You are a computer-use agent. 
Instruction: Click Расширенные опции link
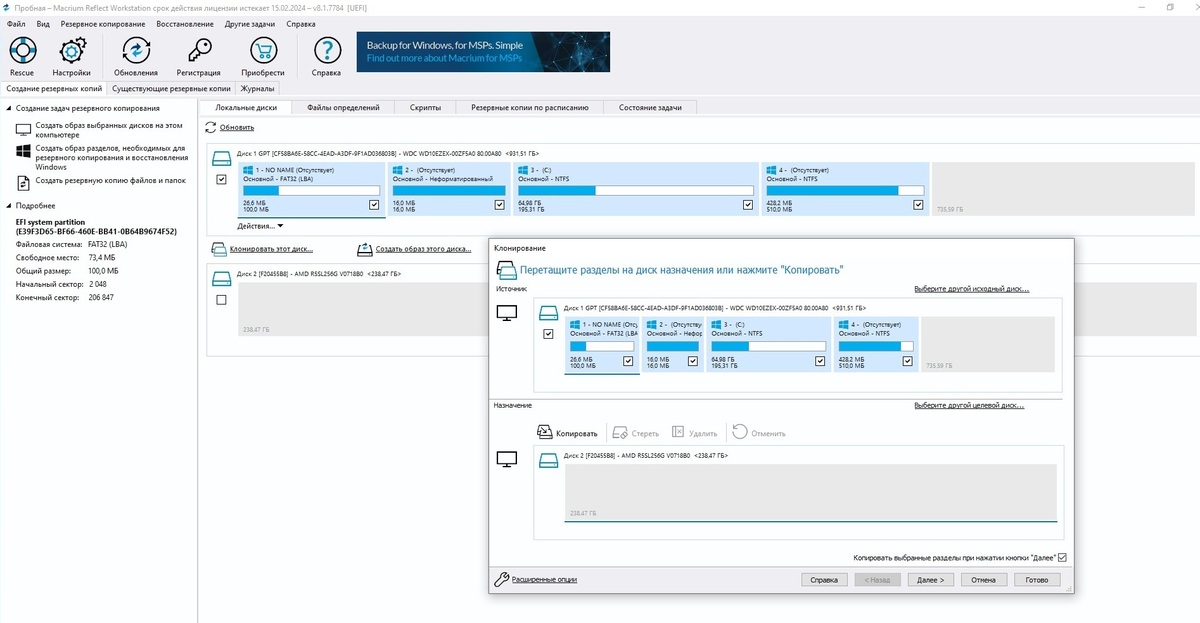pyautogui.click(x=544, y=579)
